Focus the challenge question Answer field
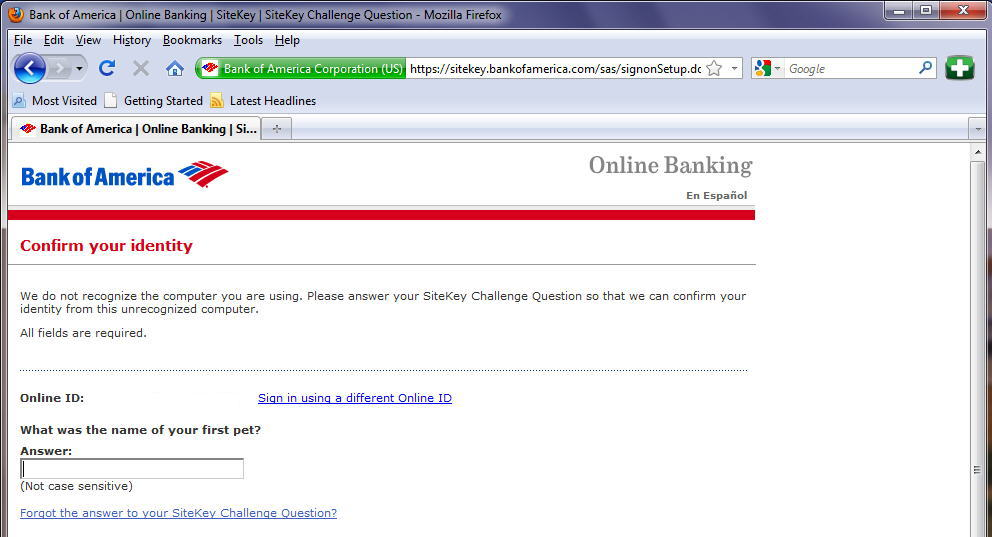992x537 pixels. click(x=132, y=469)
